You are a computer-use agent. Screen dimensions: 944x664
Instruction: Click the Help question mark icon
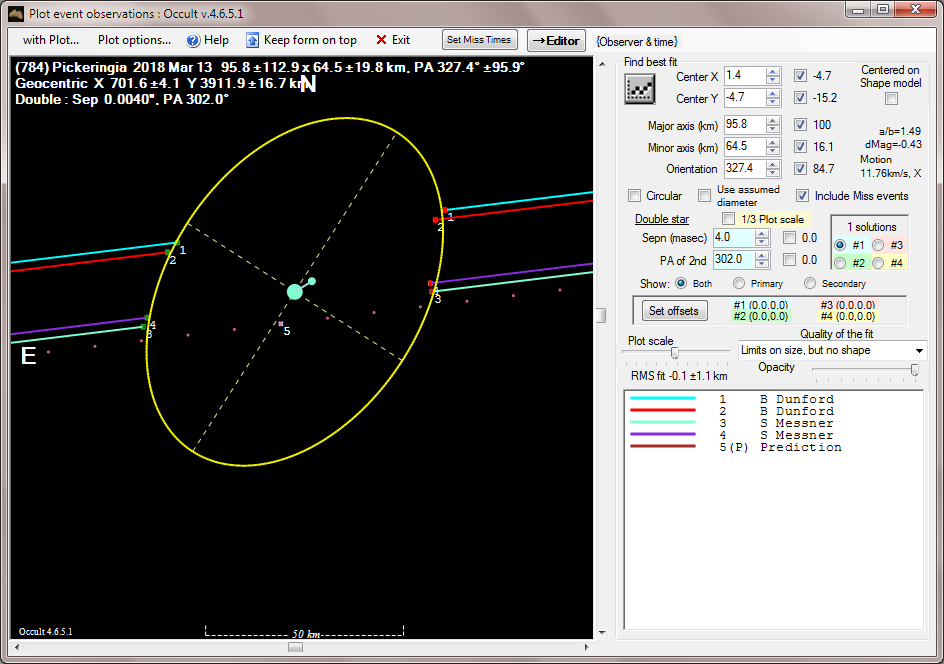click(x=193, y=40)
